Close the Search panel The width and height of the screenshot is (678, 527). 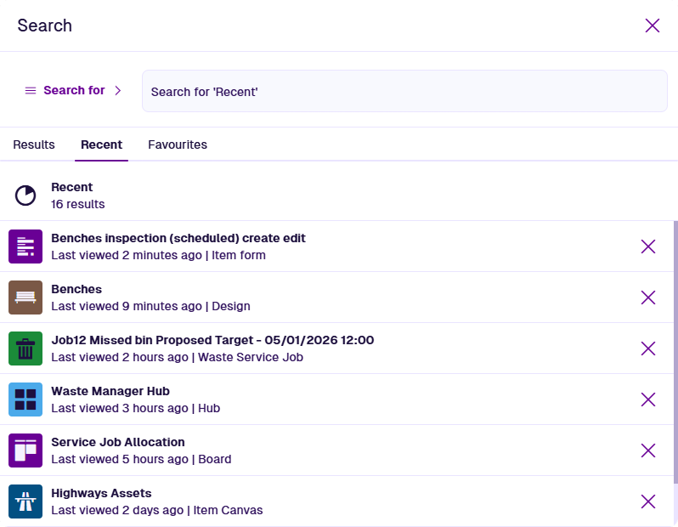coord(652,26)
